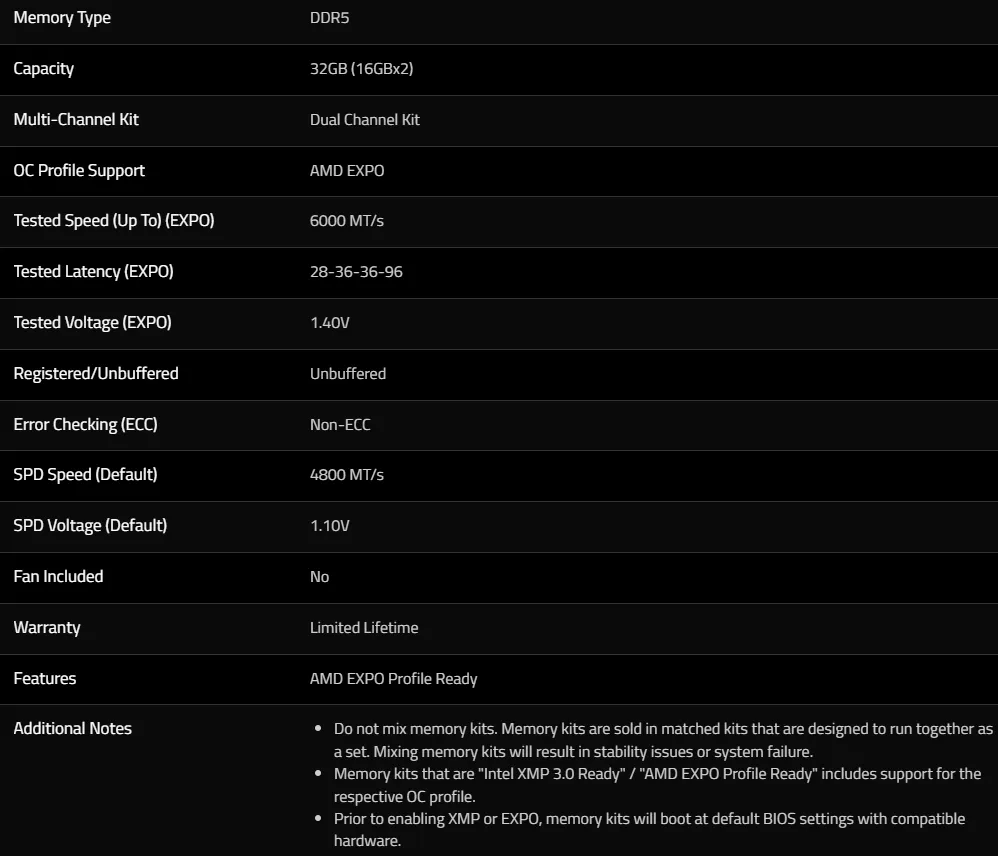Click the Fan Included label
Viewport: 998px width, 856px height.
pyautogui.click(x=58, y=577)
